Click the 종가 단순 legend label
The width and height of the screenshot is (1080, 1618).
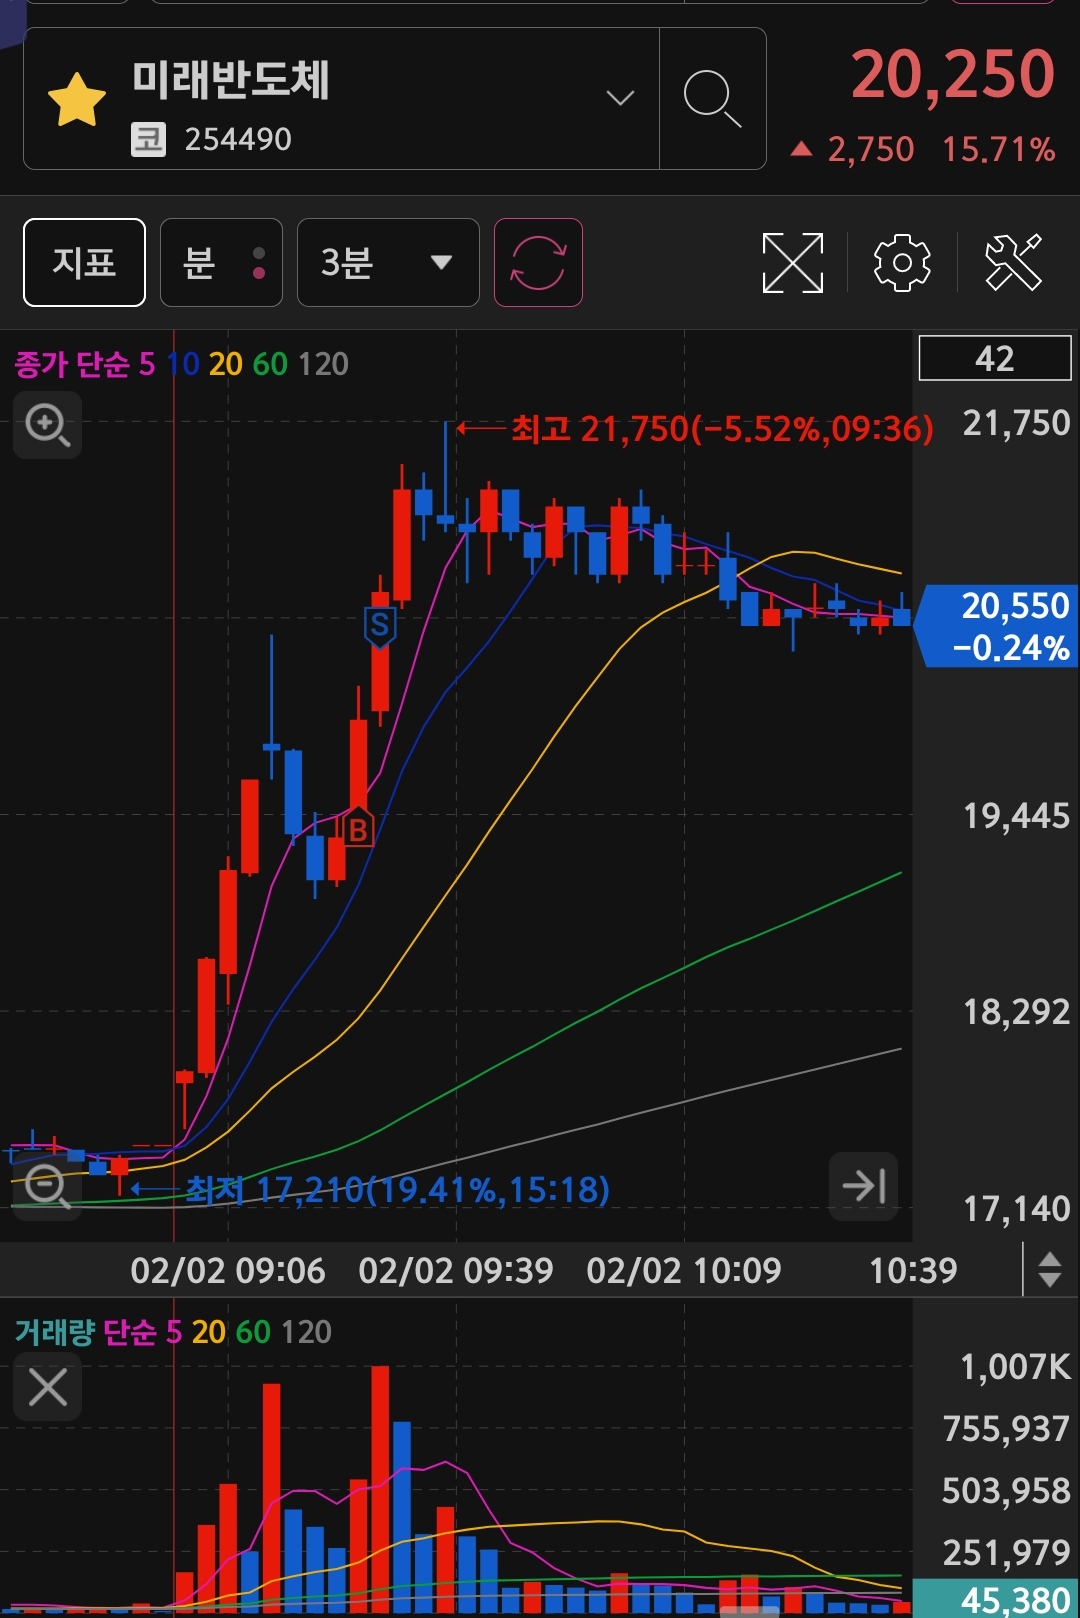tap(71, 364)
